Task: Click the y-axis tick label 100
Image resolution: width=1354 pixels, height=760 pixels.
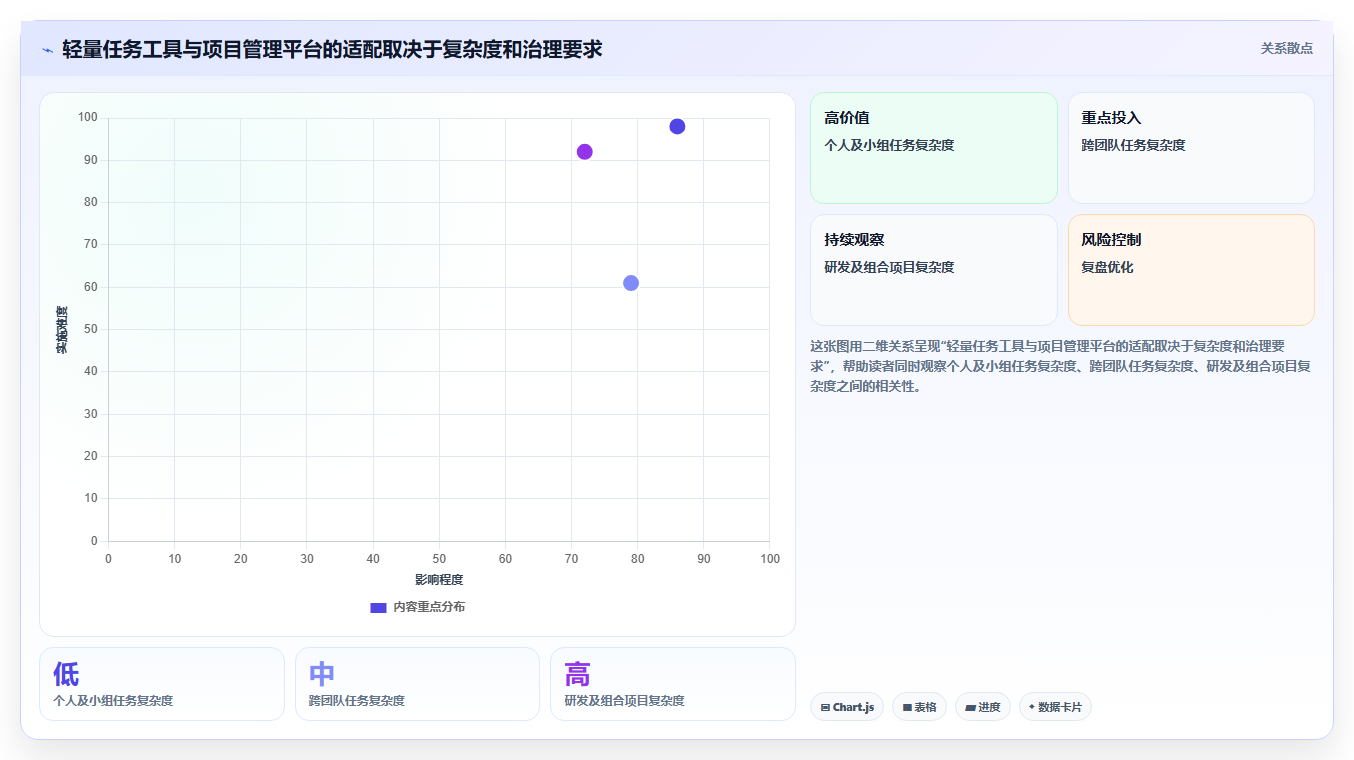Action: pos(87,118)
